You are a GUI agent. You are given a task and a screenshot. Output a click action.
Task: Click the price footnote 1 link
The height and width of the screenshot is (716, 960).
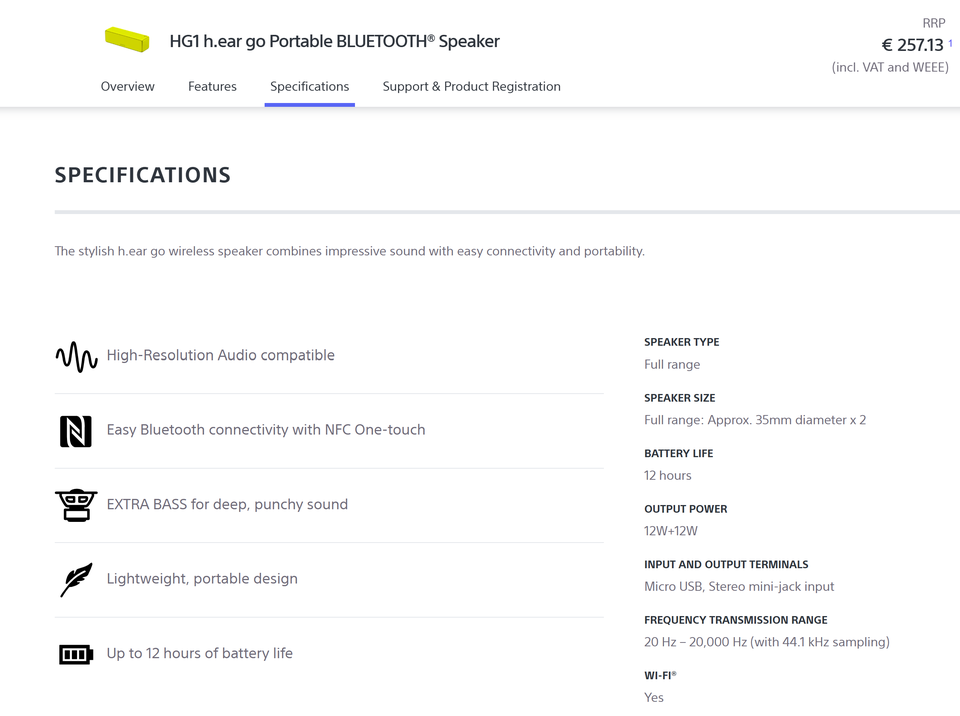(950, 43)
